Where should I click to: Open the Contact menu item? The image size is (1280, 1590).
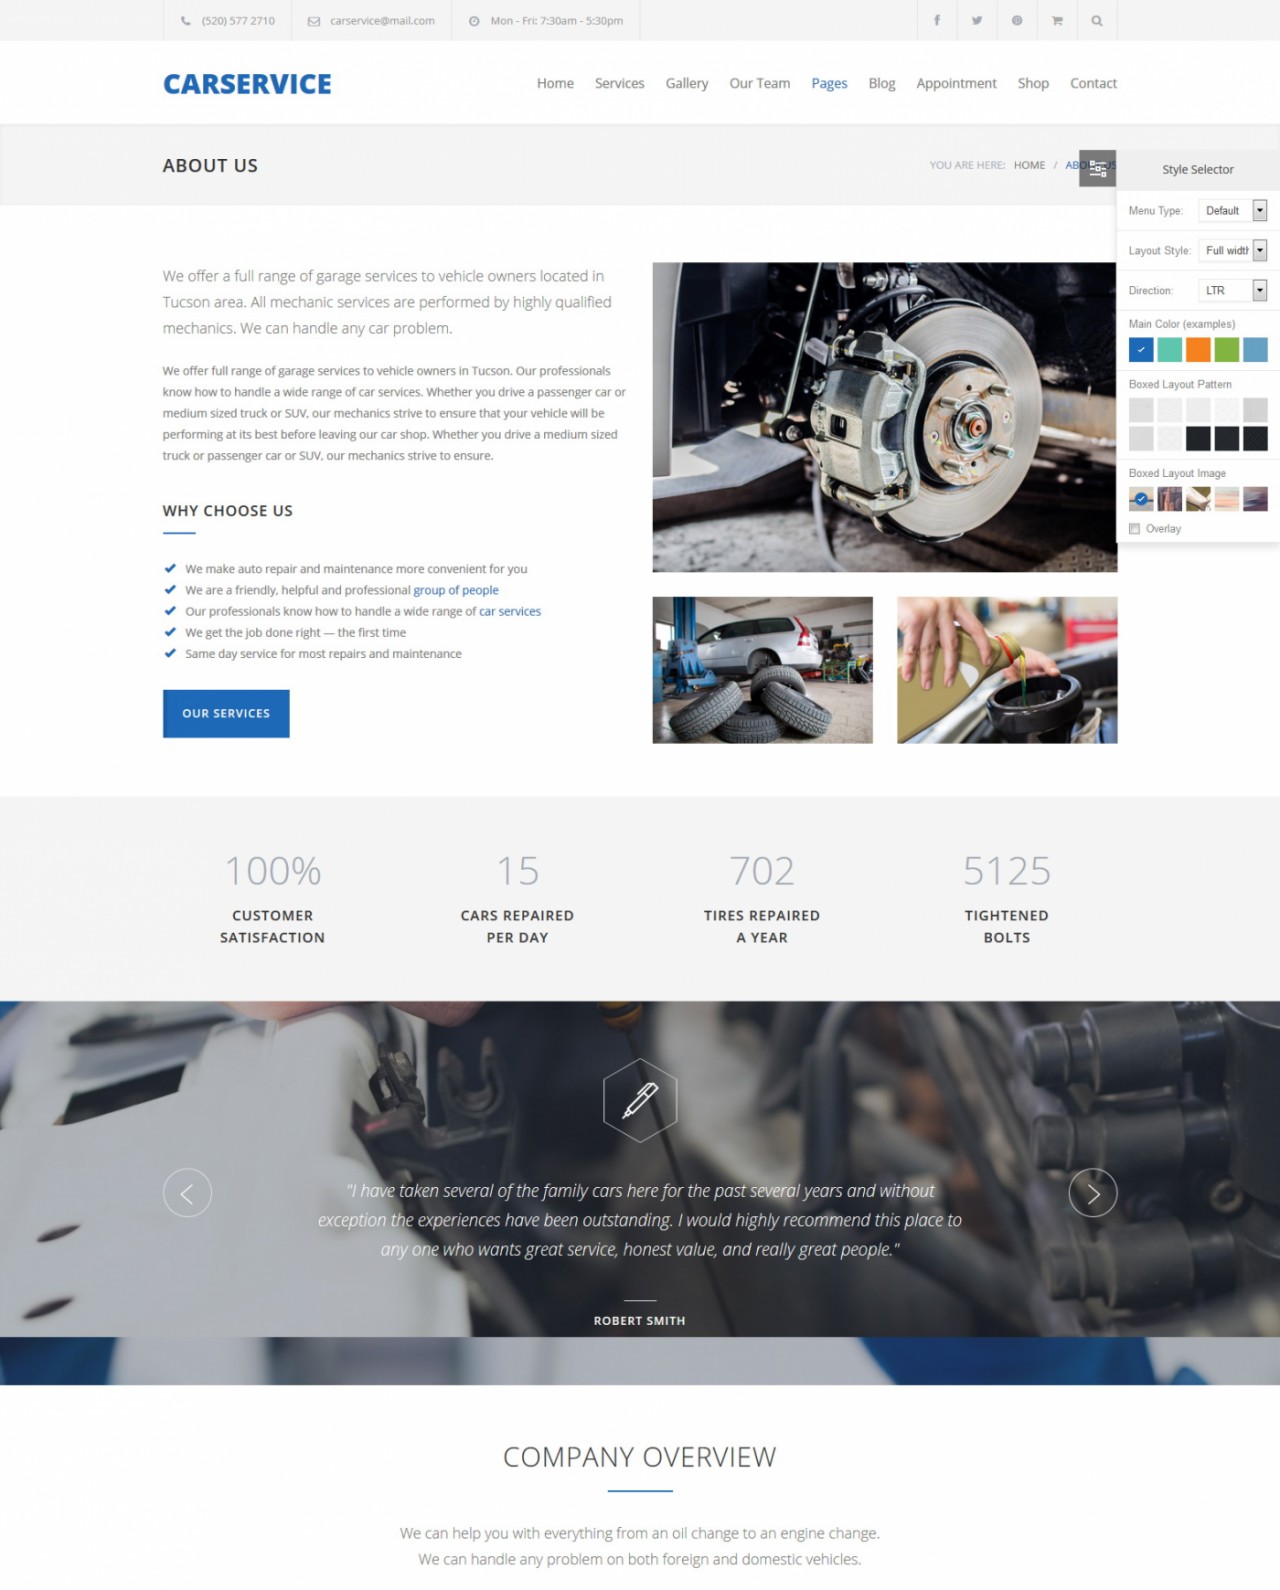click(x=1093, y=83)
